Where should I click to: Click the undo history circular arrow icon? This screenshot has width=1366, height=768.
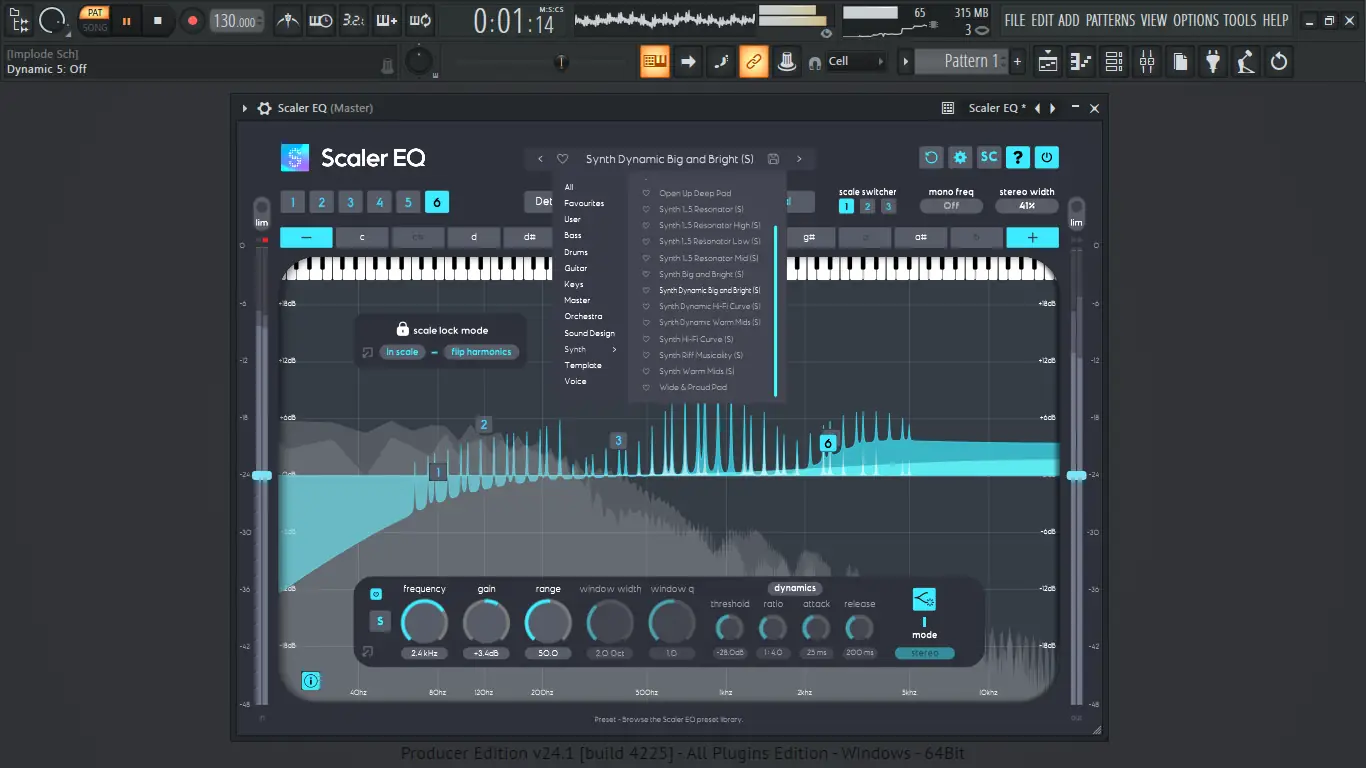point(1279,62)
